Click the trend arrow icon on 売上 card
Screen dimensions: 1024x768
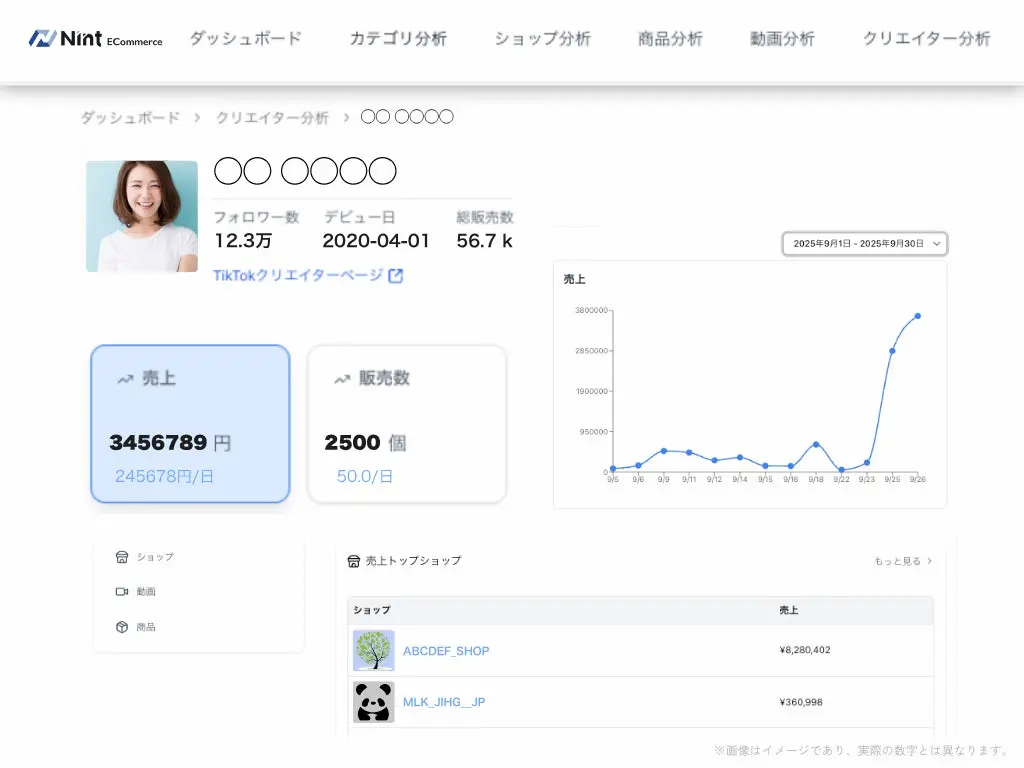pyautogui.click(x=125, y=379)
